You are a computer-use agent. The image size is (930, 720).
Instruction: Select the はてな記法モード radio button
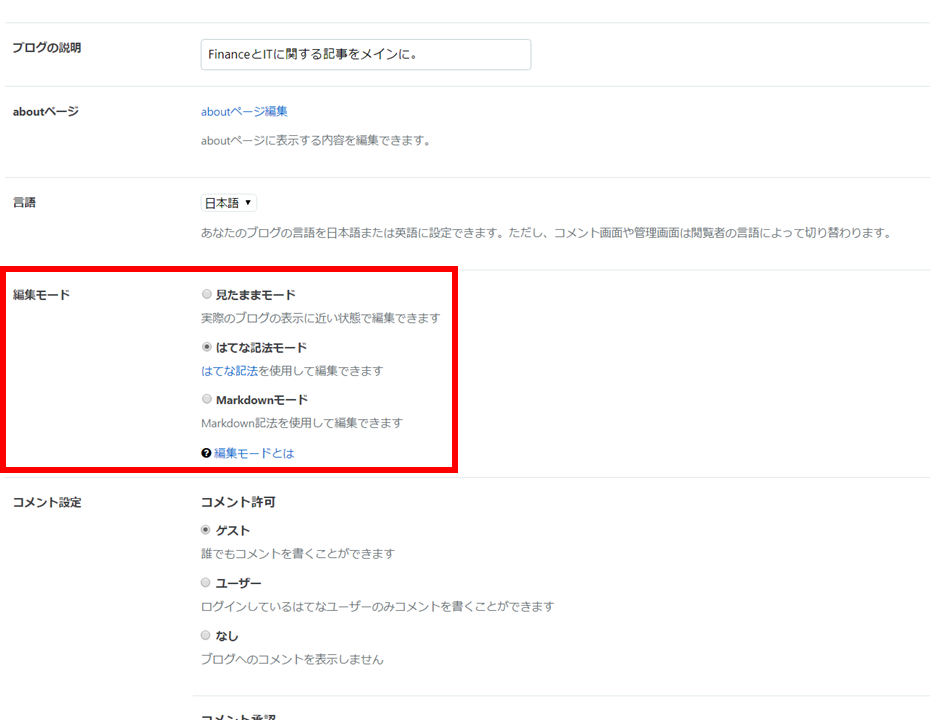(x=207, y=346)
